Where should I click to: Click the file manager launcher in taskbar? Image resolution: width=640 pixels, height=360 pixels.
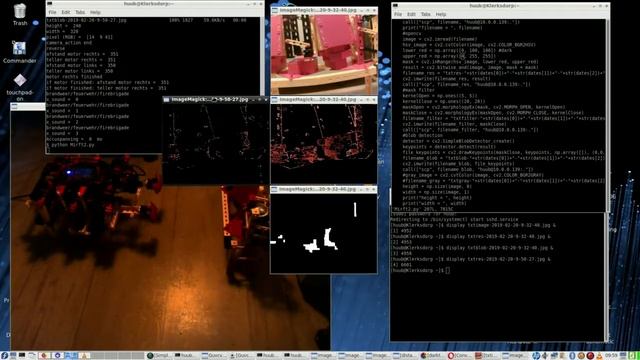click(32, 356)
